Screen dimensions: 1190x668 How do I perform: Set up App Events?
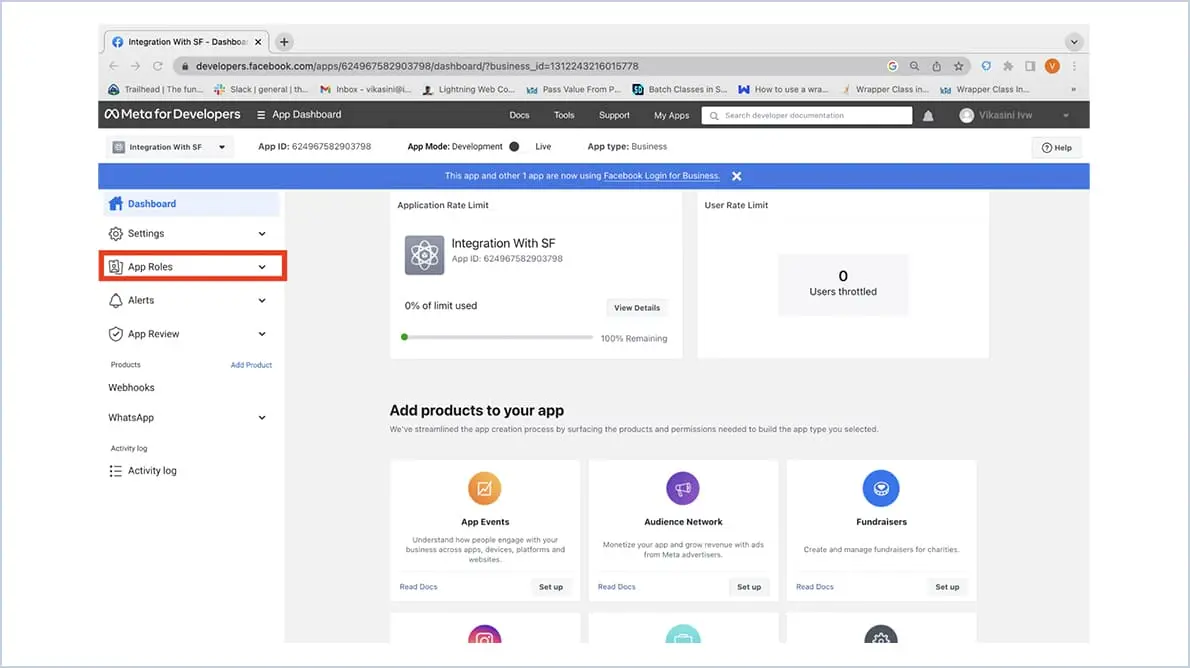pyautogui.click(x=551, y=587)
